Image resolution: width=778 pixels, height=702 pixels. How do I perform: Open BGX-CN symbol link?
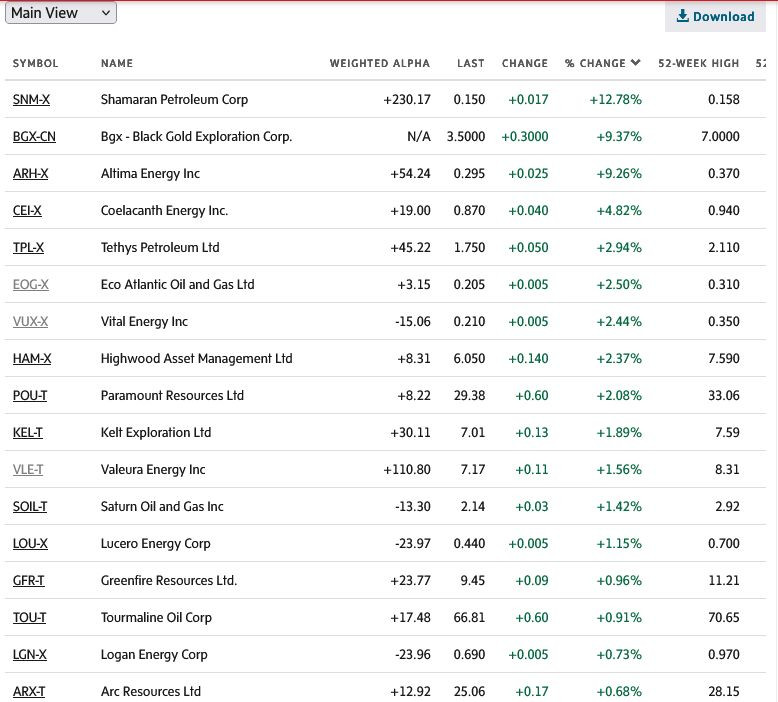point(34,136)
